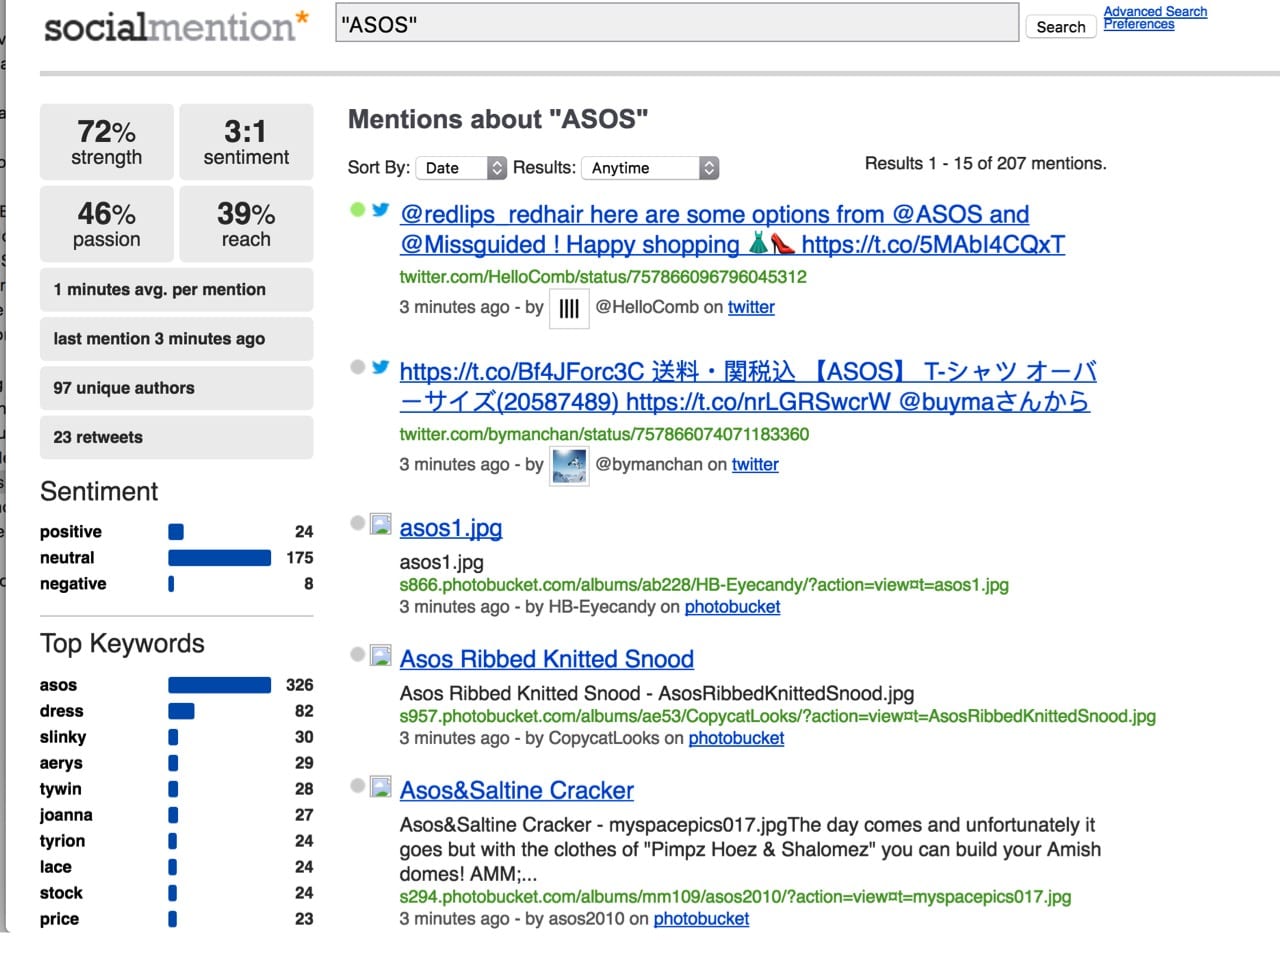
Task: Click the gray dot beside Asos&Saltine Cracker
Action: [x=357, y=785]
